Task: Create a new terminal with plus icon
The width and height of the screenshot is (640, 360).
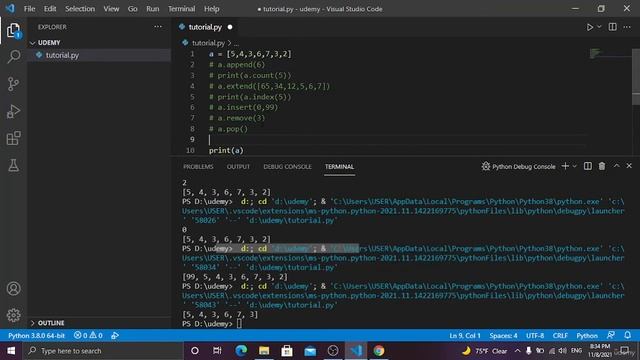Action: click(565, 166)
